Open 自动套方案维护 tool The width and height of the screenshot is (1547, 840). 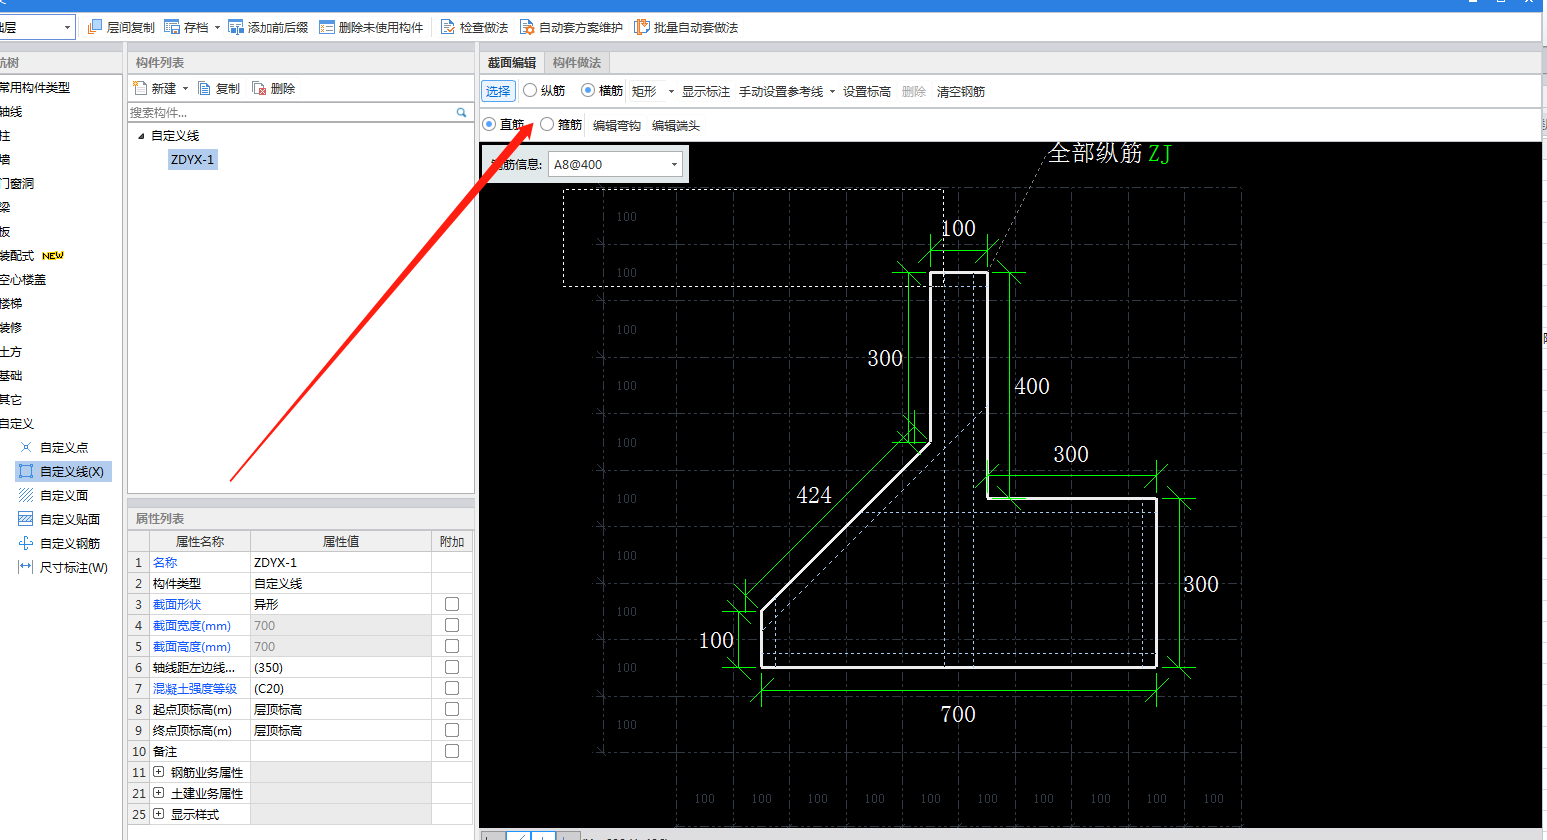pos(571,27)
